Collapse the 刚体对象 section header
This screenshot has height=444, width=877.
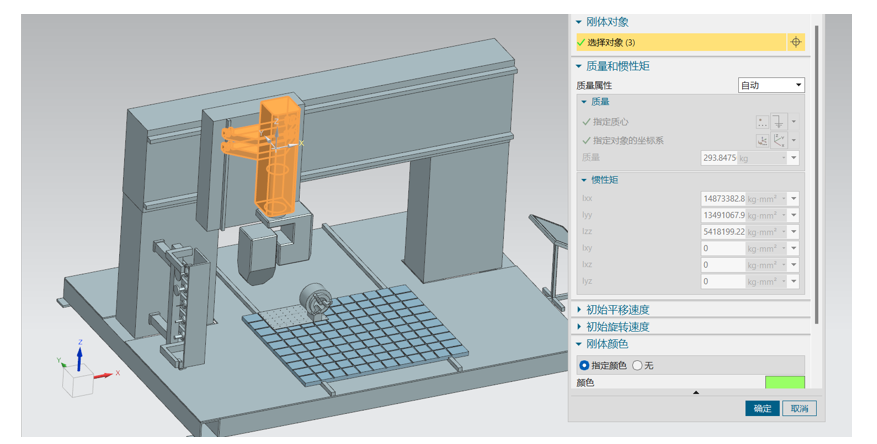579,22
